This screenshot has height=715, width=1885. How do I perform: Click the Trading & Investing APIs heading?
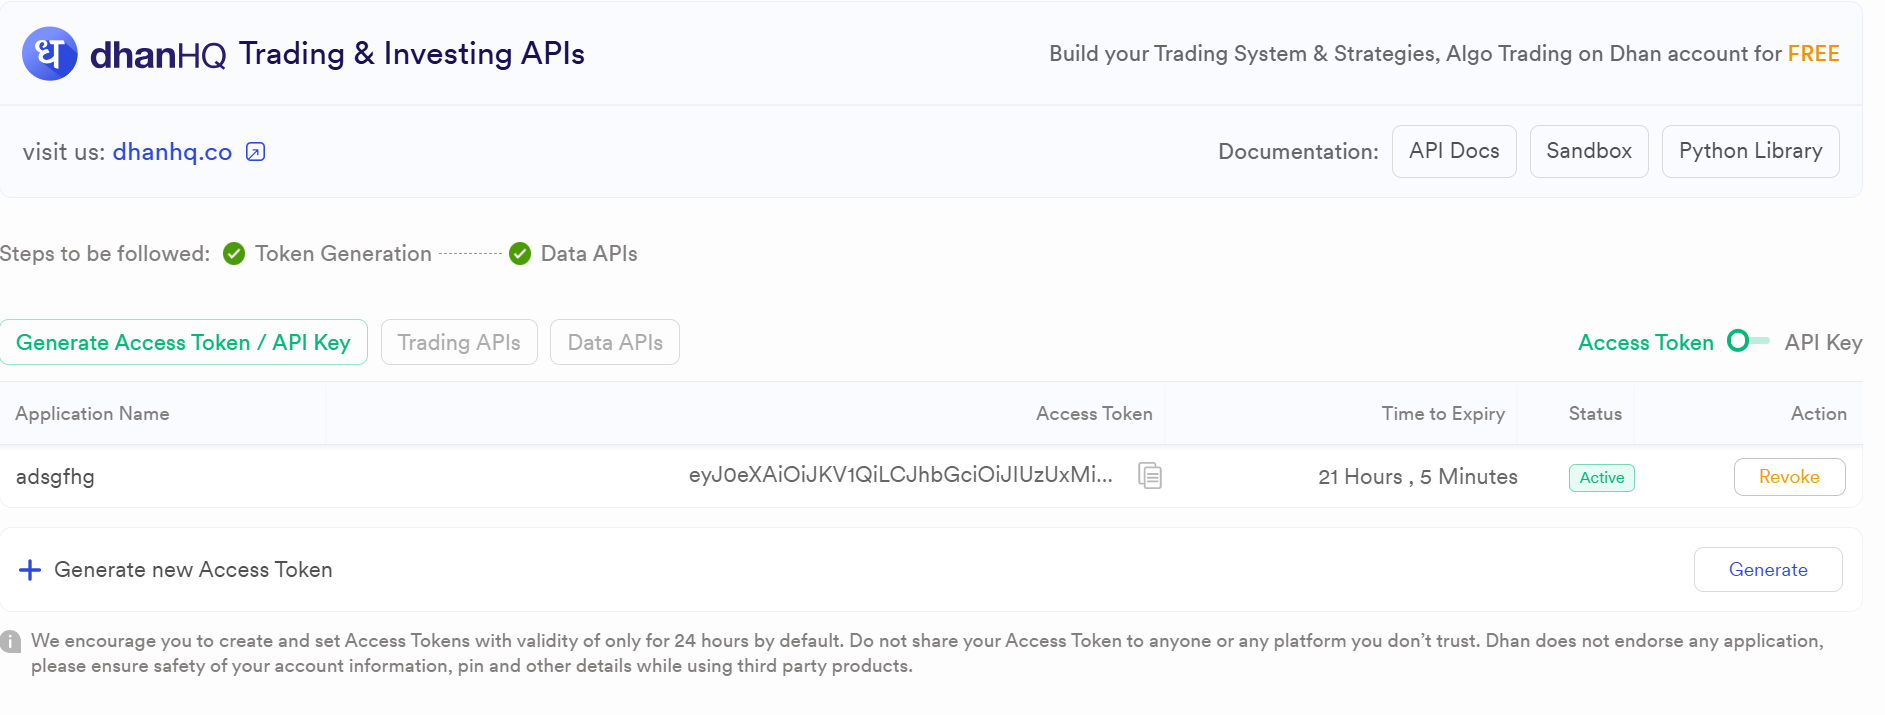pos(412,54)
